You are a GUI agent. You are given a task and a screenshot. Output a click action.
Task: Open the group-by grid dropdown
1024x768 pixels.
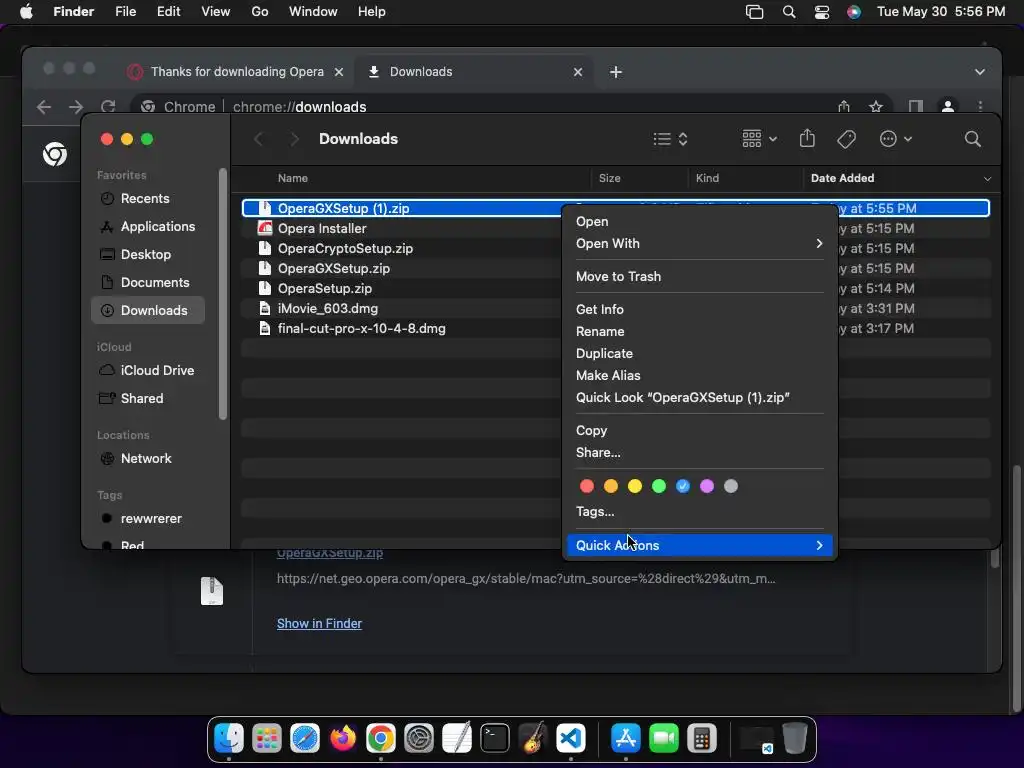point(760,138)
